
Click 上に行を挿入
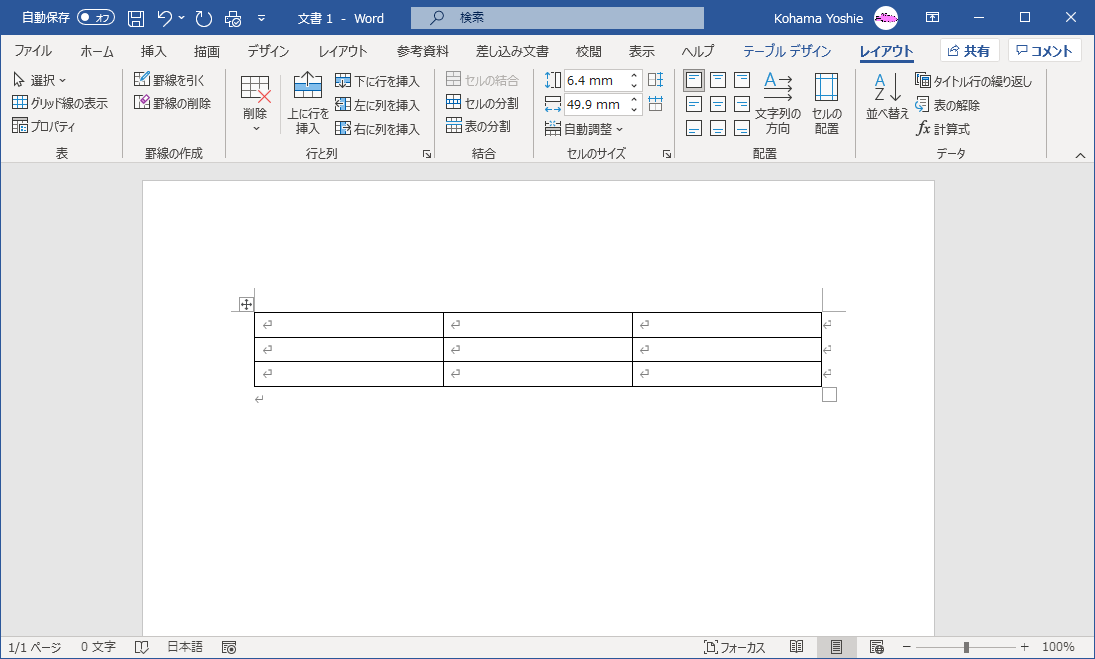(307, 103)
